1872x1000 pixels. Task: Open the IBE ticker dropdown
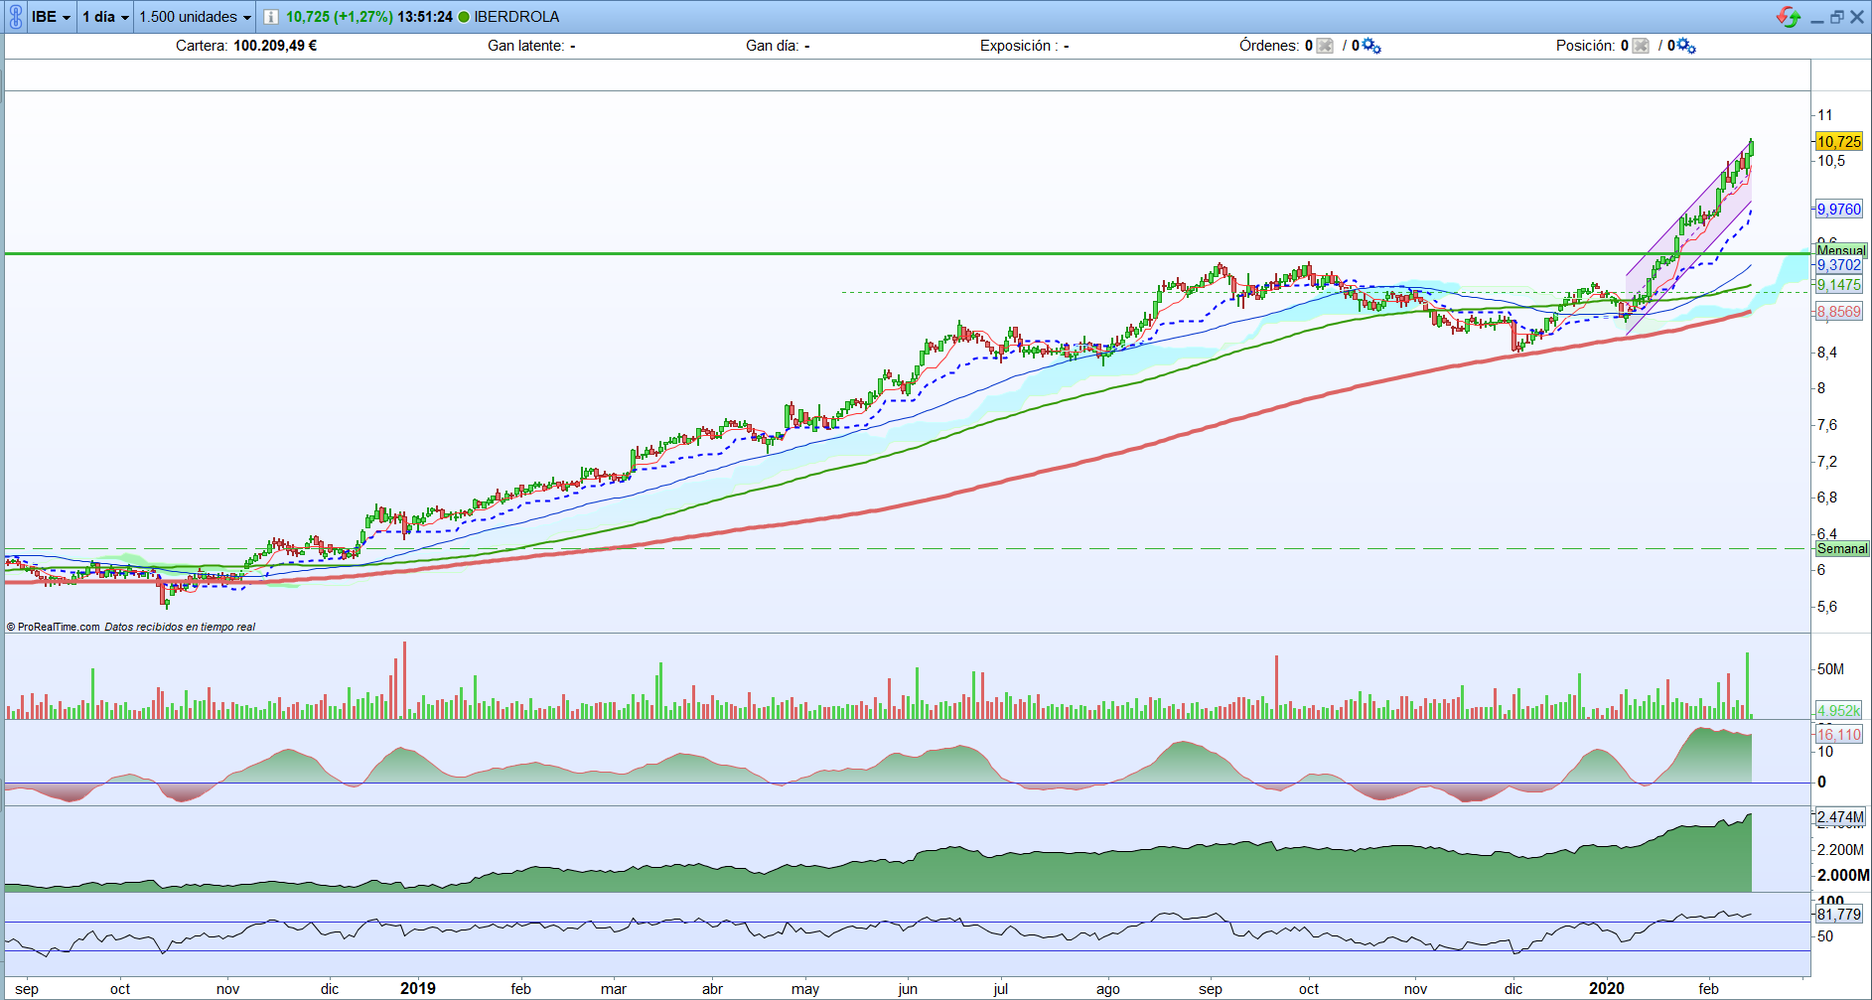51,17
